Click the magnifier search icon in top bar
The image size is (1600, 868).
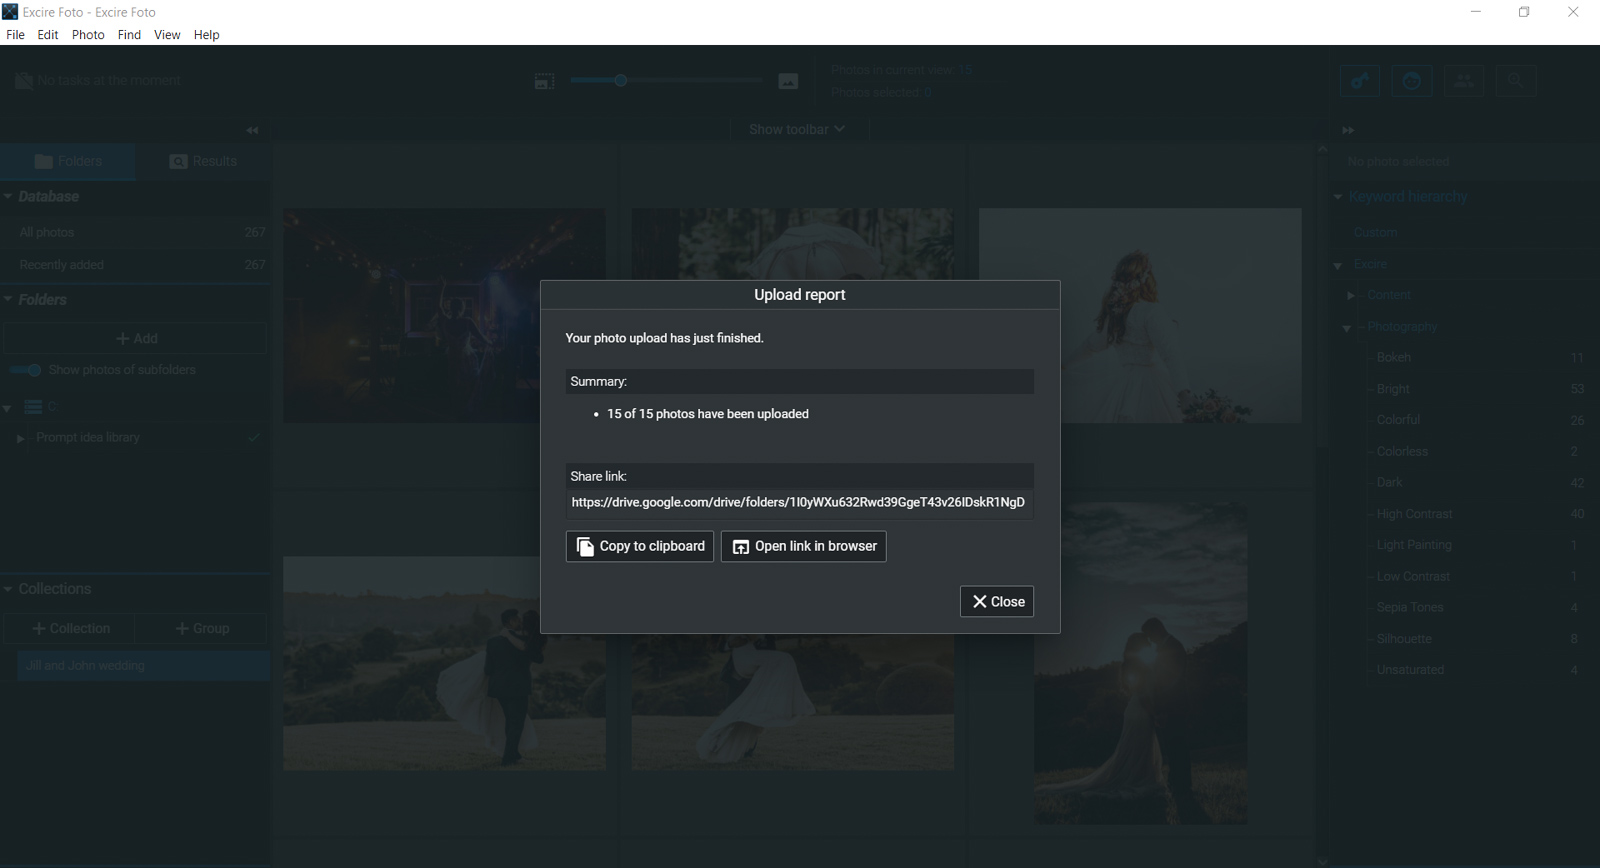pyautogui.click(x=1516, y=81)
